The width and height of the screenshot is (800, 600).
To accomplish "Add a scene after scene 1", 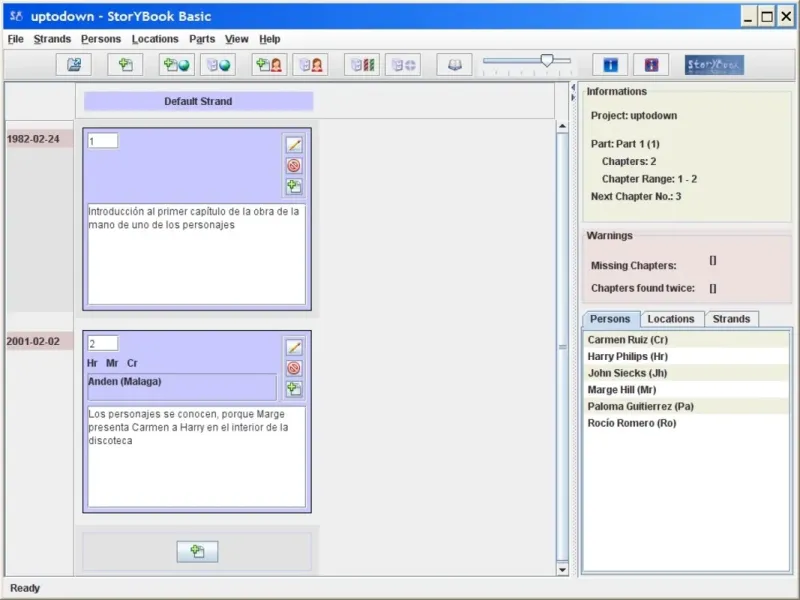I will [x=294, y=186].
